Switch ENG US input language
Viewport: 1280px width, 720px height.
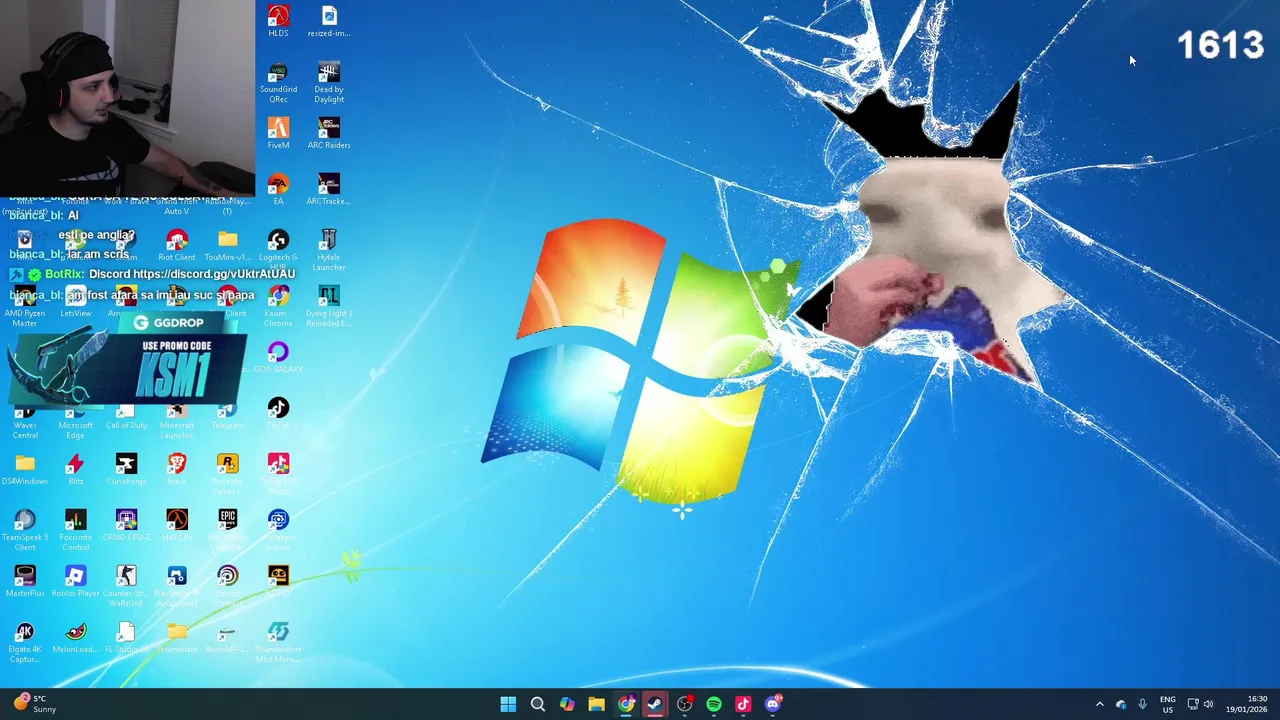pos(1168,704)
